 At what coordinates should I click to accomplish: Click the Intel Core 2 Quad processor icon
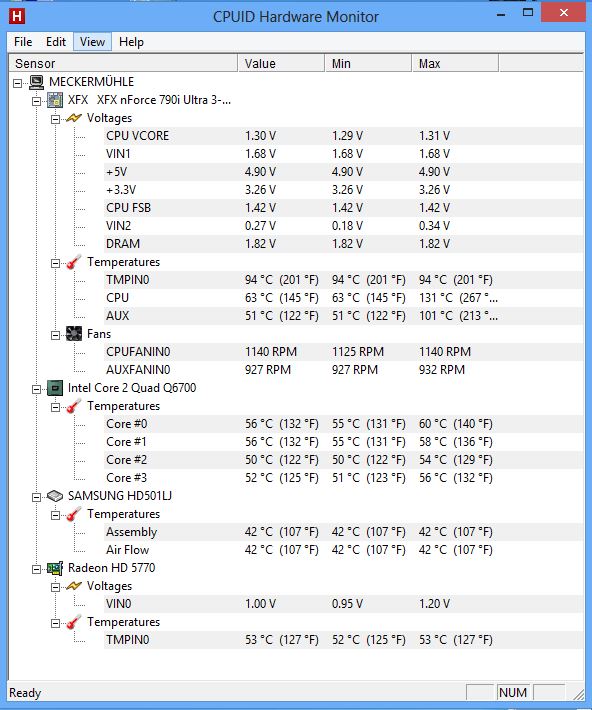[x=55, y=388]
